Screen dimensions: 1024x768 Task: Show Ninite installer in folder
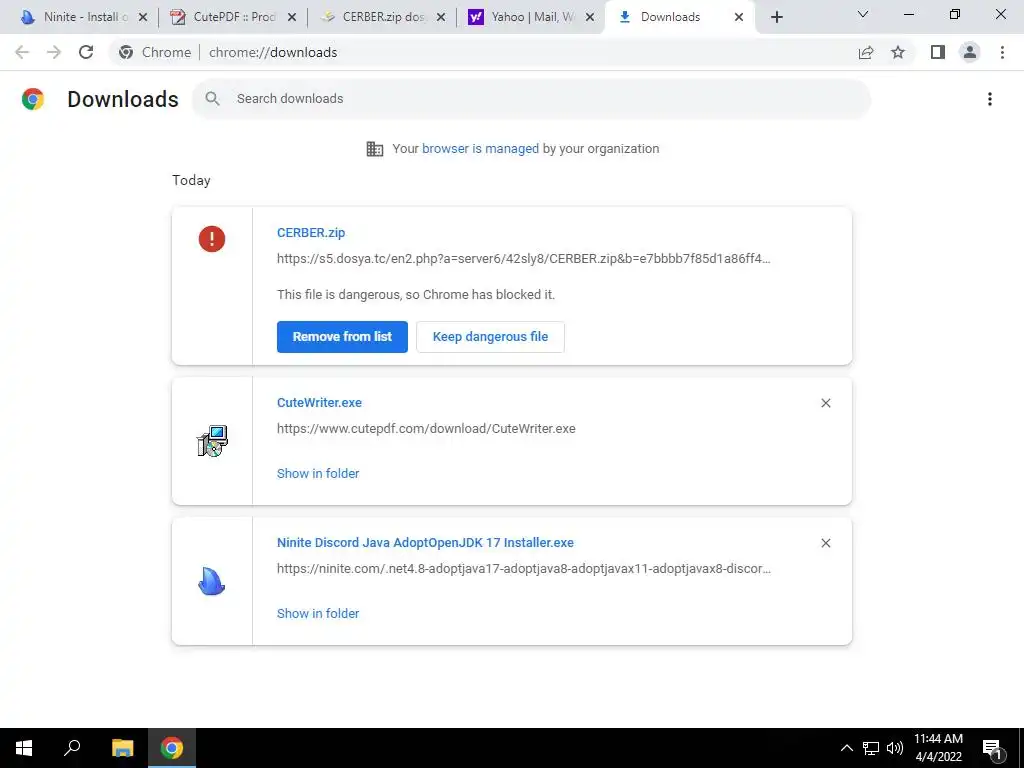(x=318, y=614)
